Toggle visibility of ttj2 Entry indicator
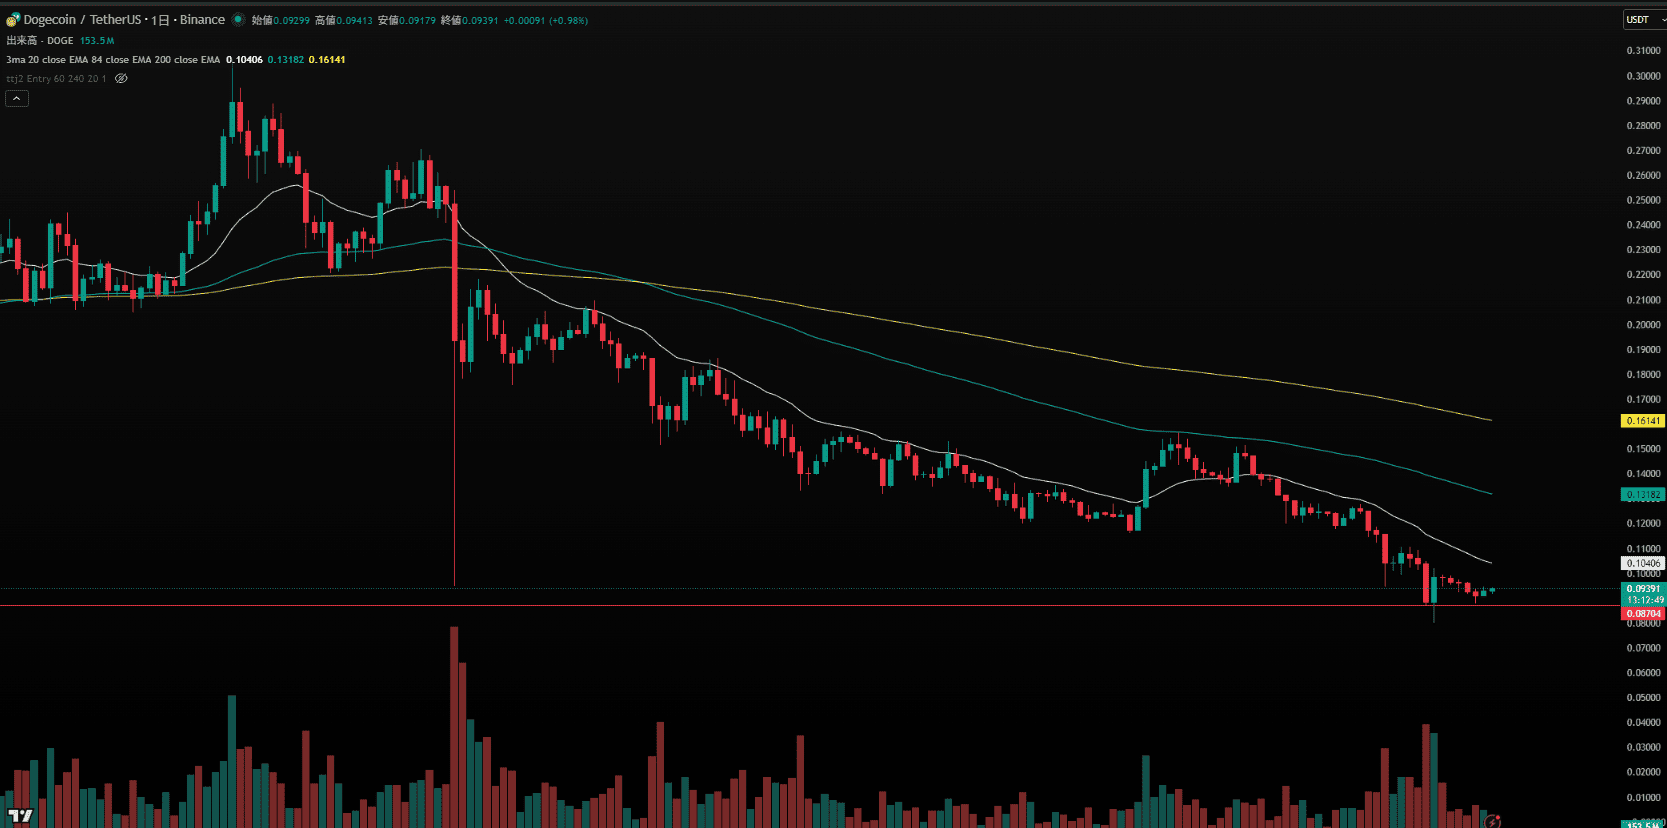This screenshot has width=1667, height=828. pyautogui.click(x=121, y=79)
